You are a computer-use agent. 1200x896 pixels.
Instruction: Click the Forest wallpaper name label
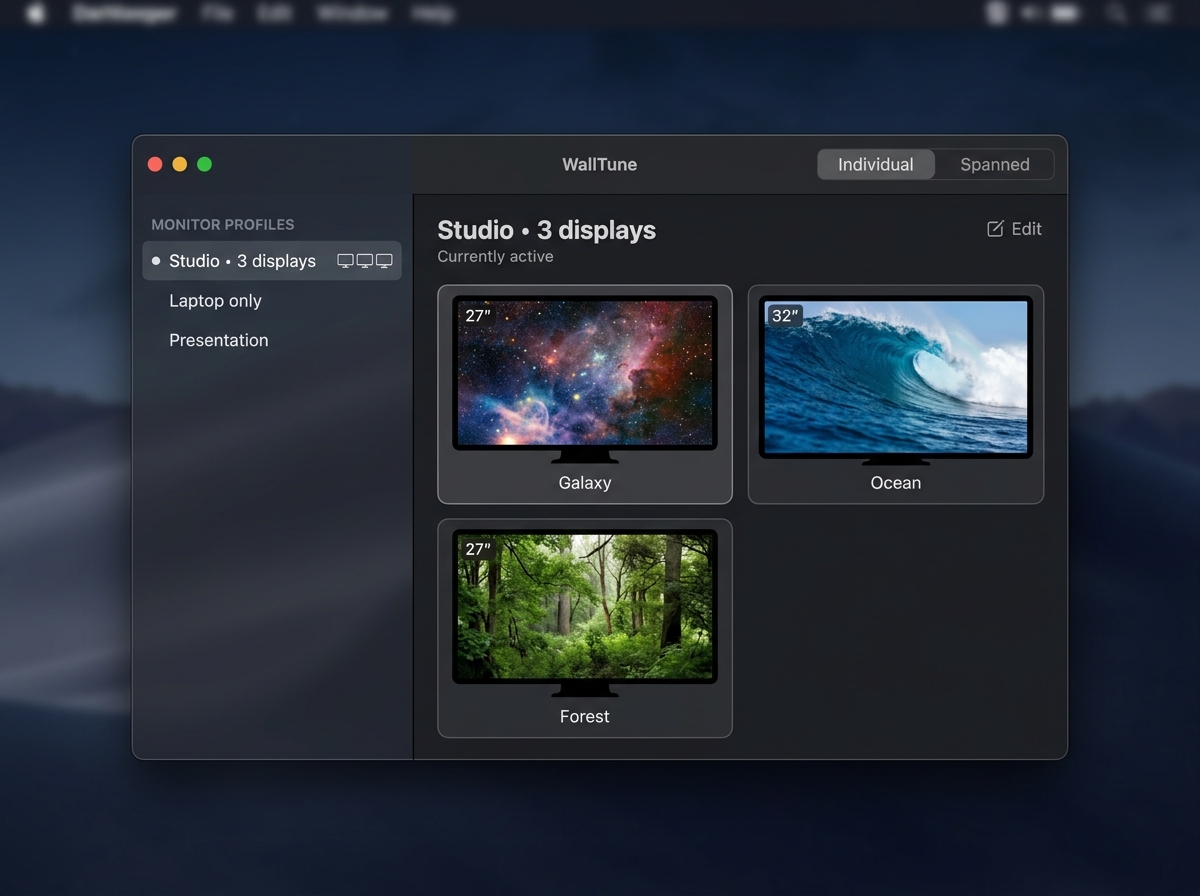pyautogui.click(x=585, y=717)
